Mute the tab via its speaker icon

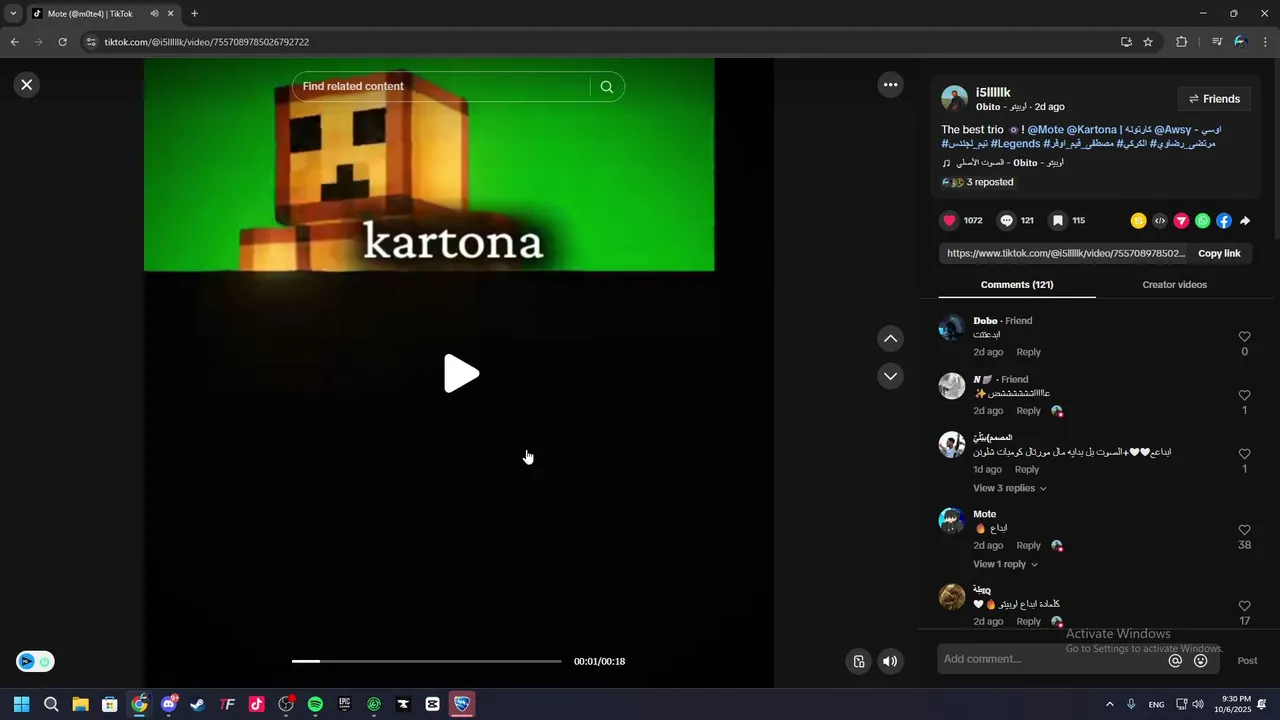[x=154, y=14]
